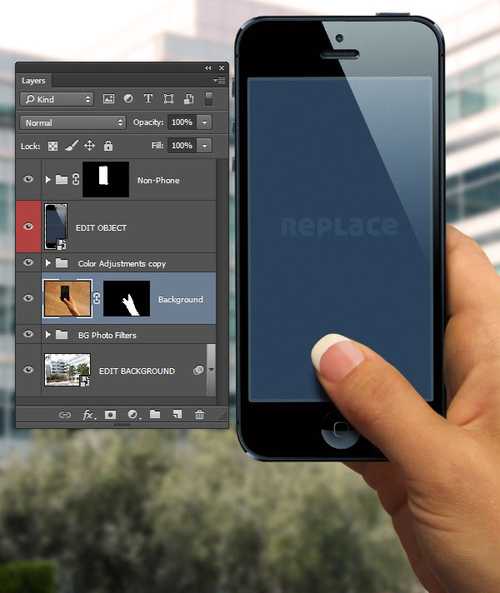Lock layer position move icon

pyautogui.click(x=89, y=146)
